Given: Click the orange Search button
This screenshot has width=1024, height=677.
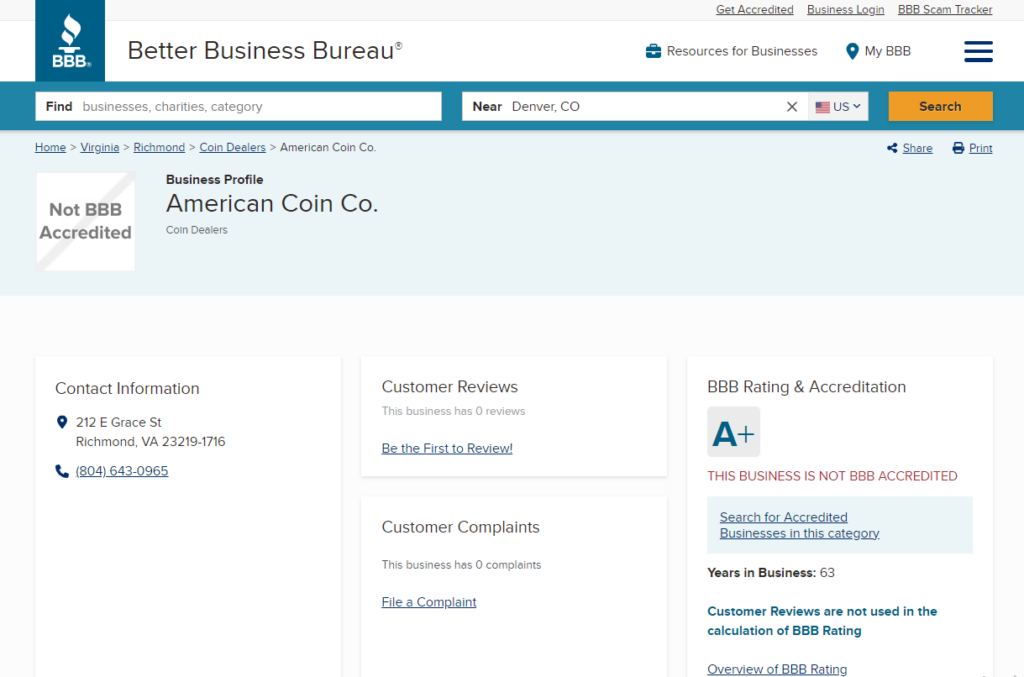Looking at the screenshot, I should coord(940,106).
